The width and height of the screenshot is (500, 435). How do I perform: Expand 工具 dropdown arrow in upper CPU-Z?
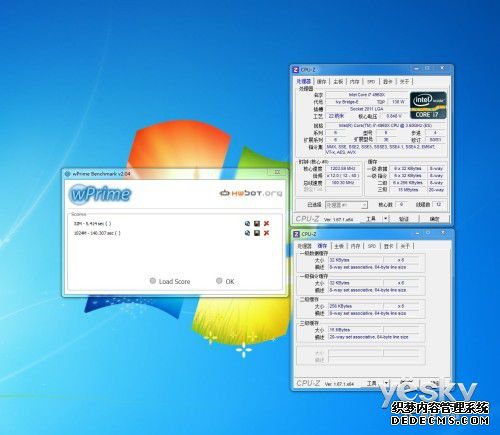pyautogui.click(x=386, y=219)
